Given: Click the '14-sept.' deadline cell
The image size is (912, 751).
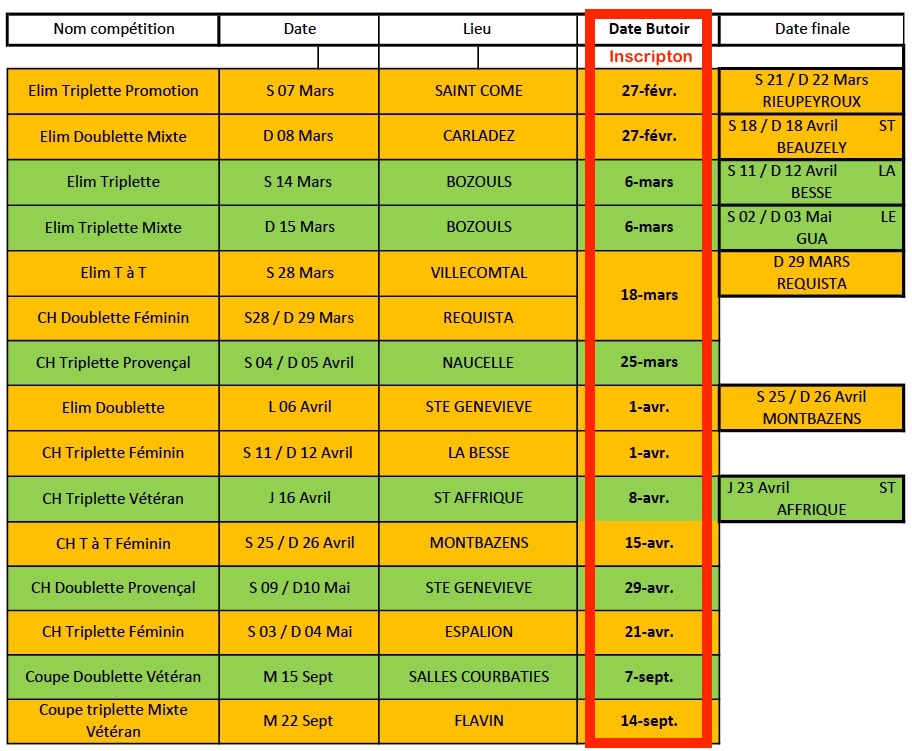Looking at the screenshot, I should (649, 721).
